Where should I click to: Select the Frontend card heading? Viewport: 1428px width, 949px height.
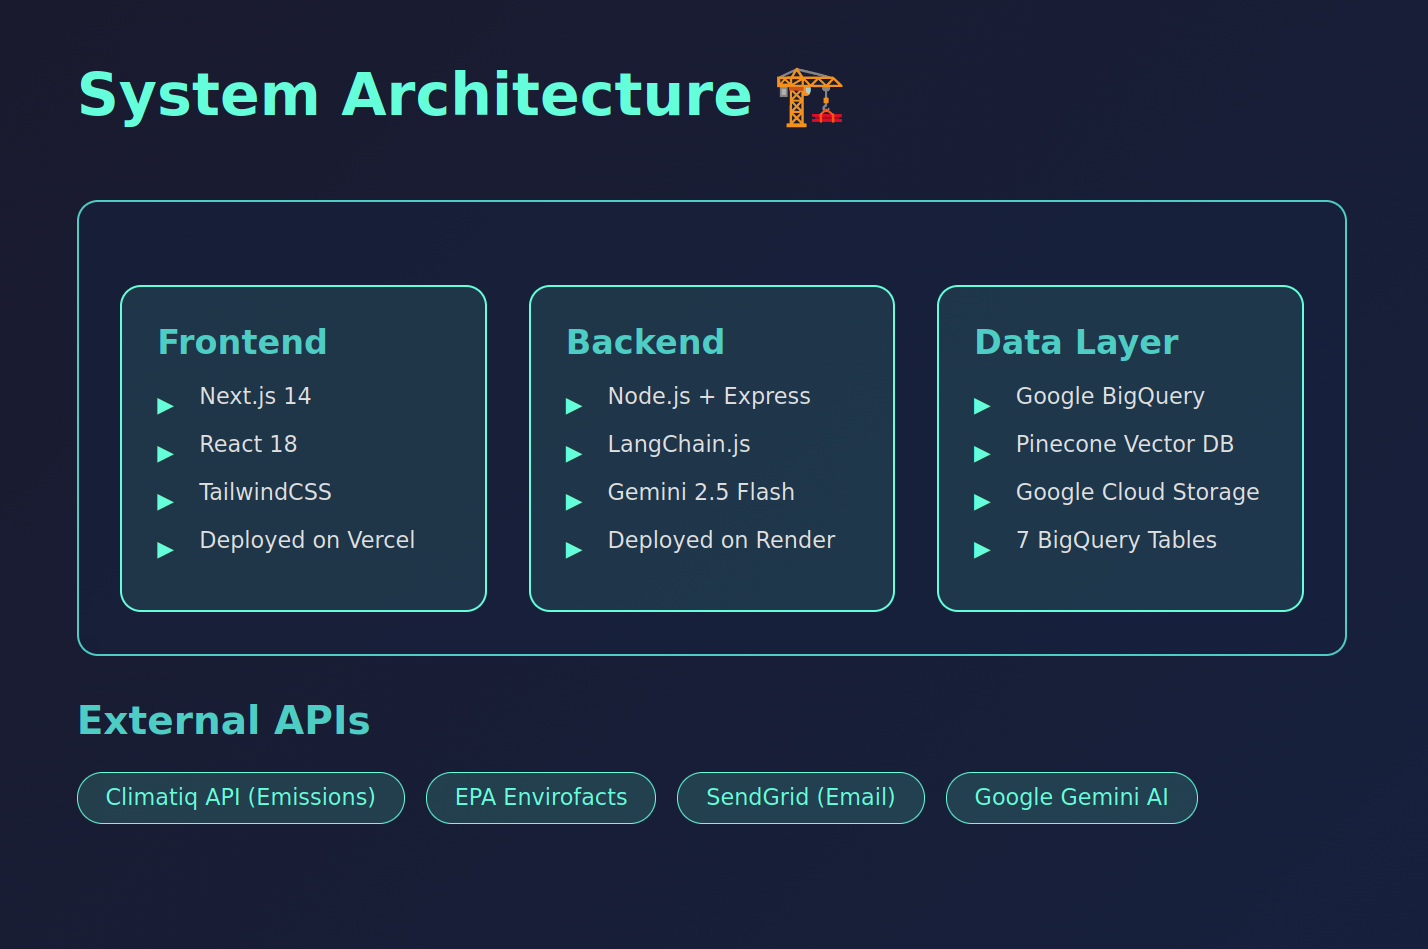(x=243, y=342)
